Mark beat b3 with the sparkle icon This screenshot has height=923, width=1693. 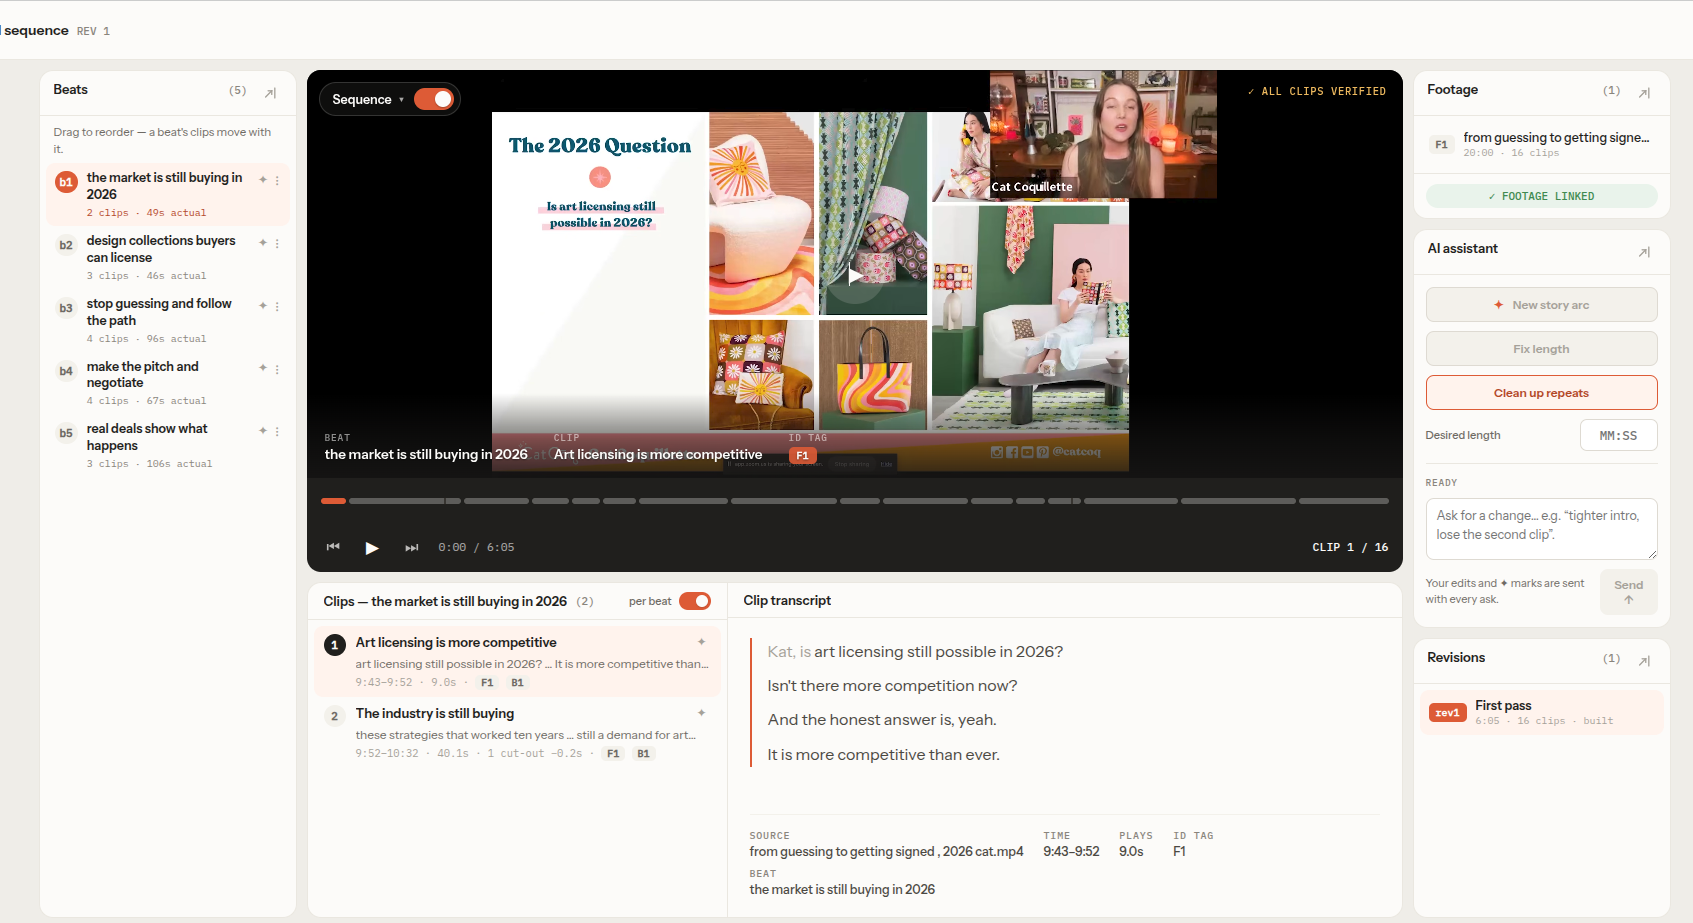click(x=263, y=306)
